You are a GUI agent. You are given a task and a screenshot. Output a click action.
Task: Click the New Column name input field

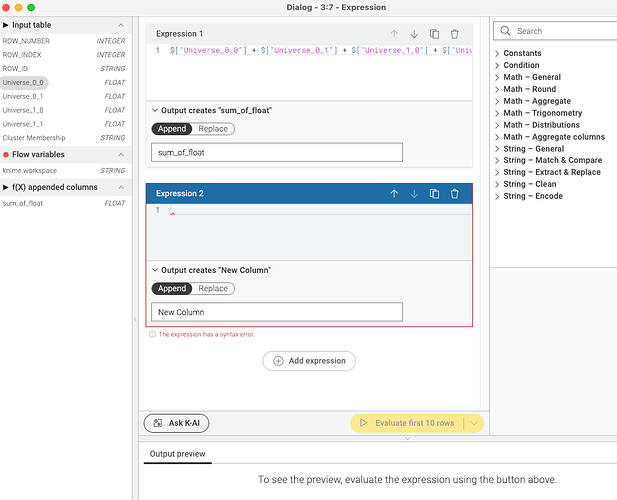277,312
